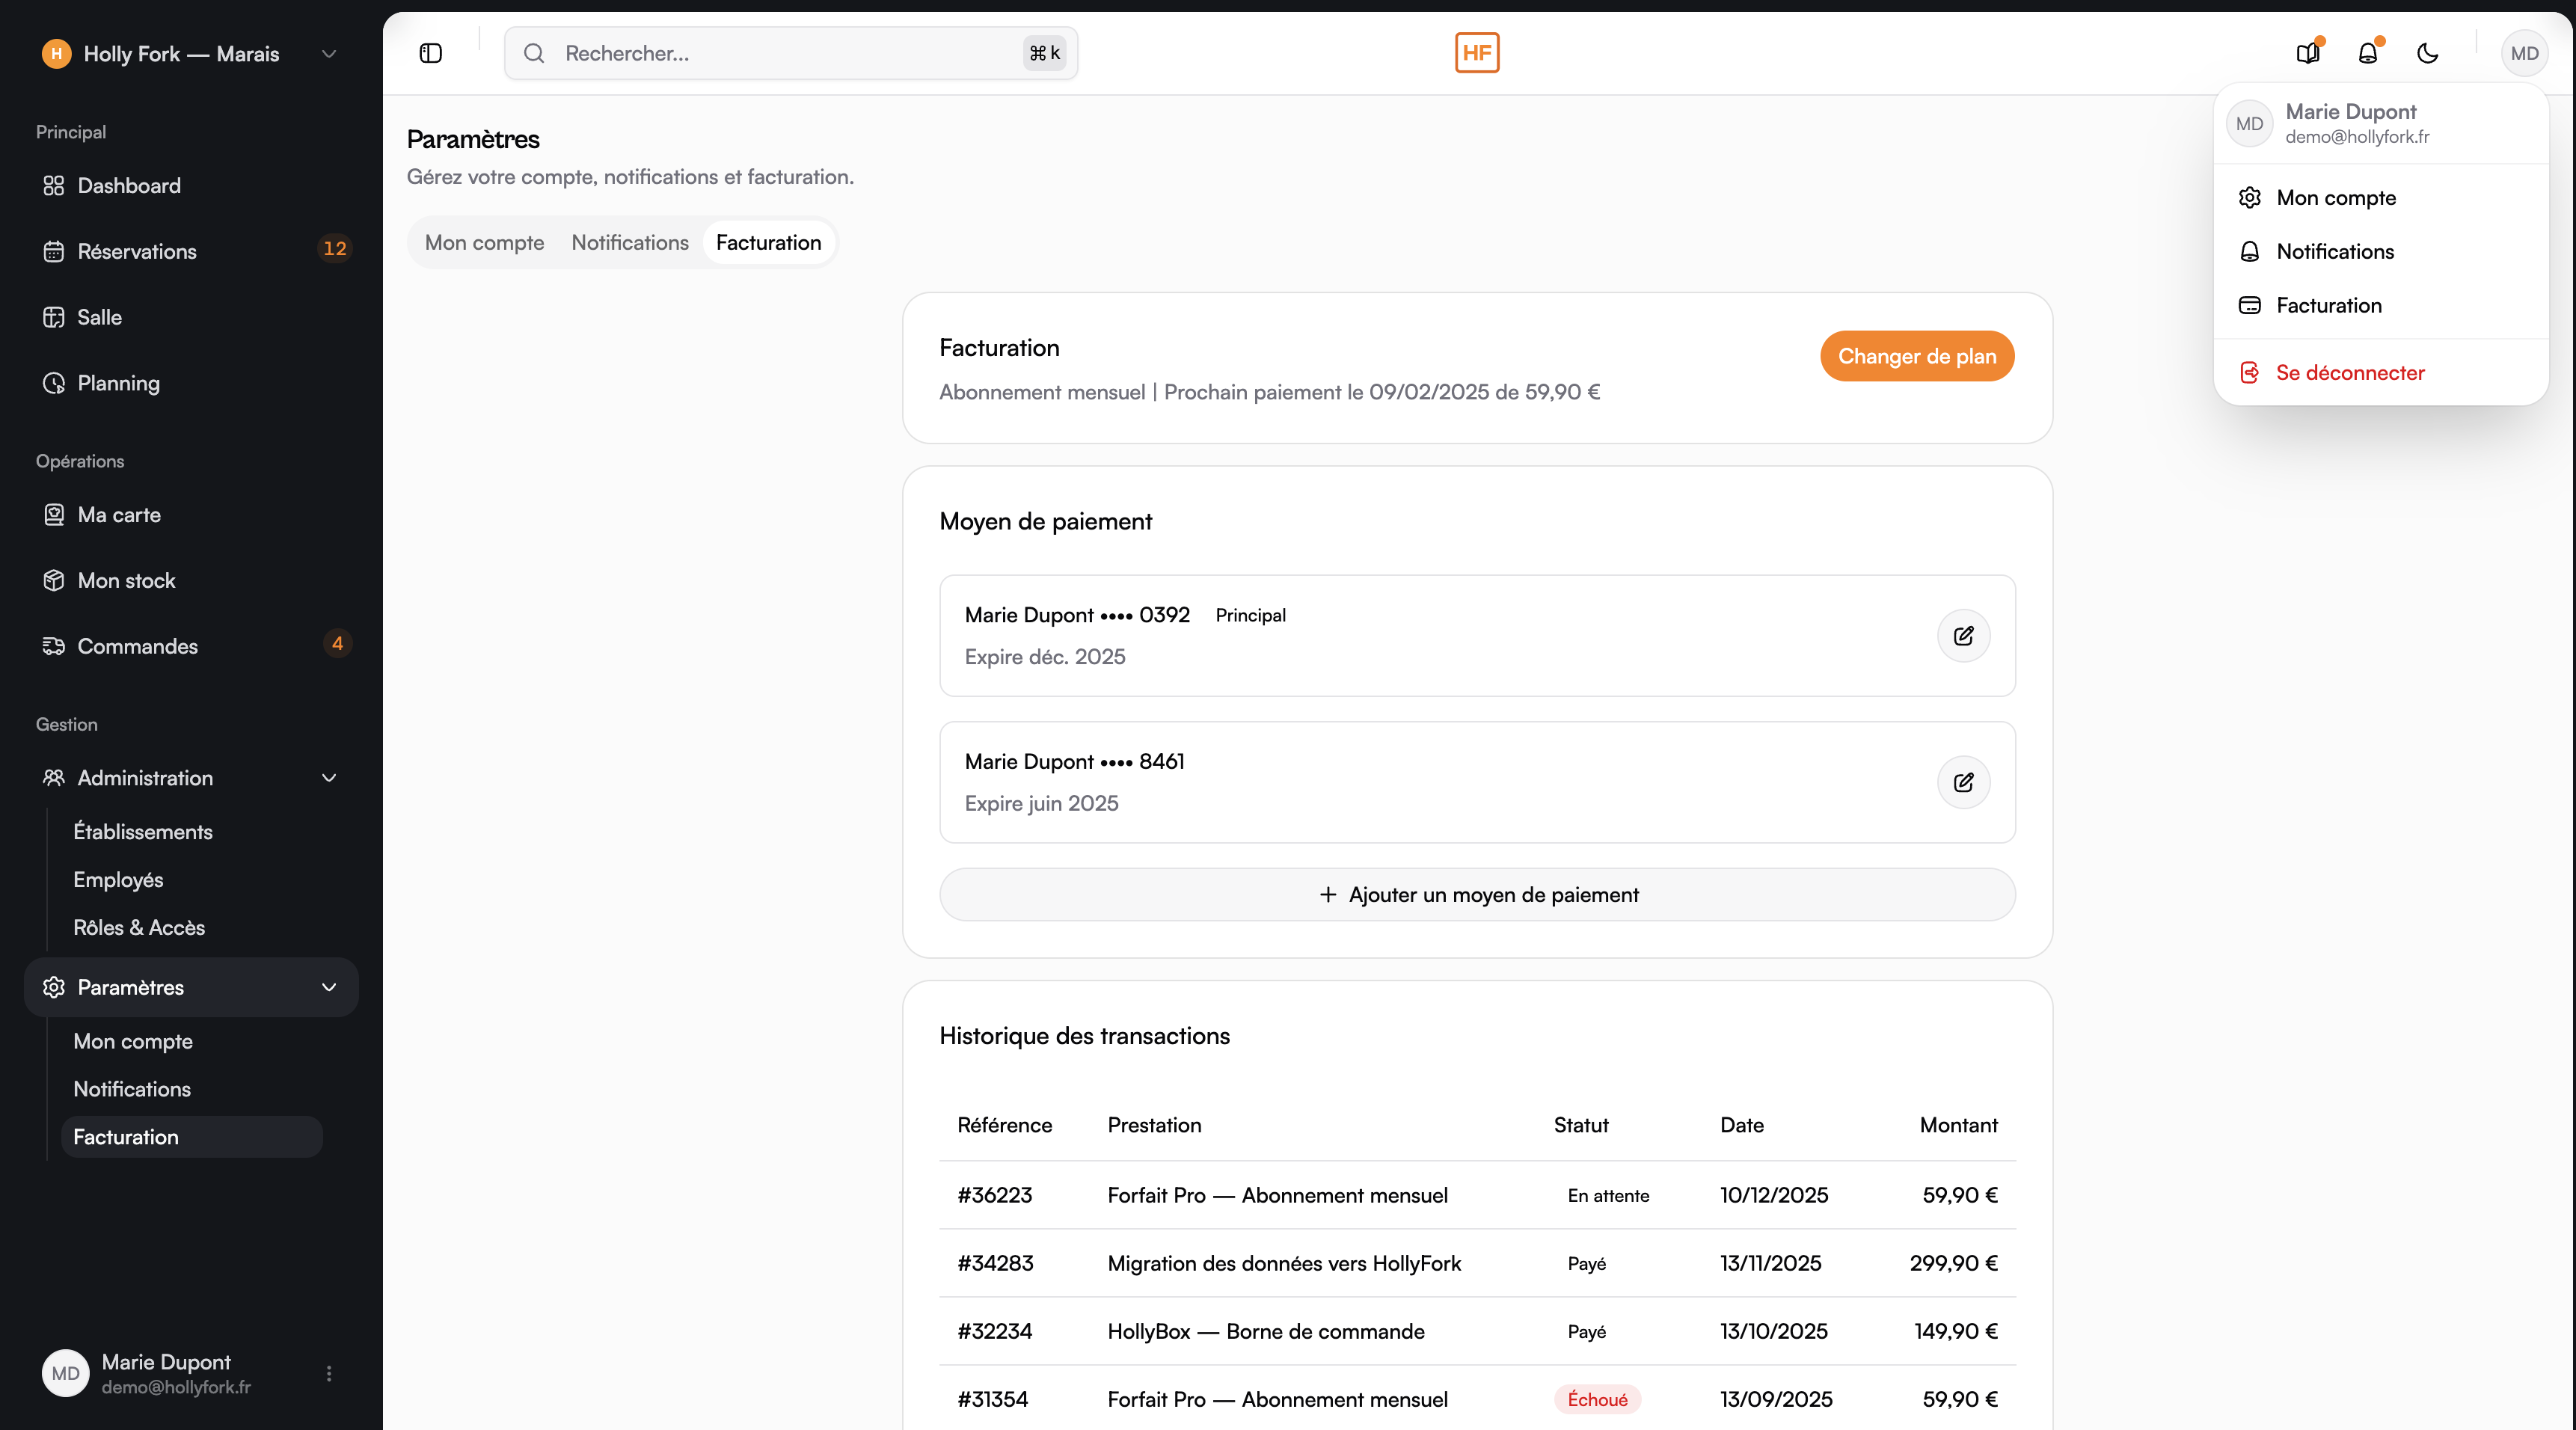Switch to dark mode with the moon icon
This screenshot has width=2576, height=1430.
2427,53
